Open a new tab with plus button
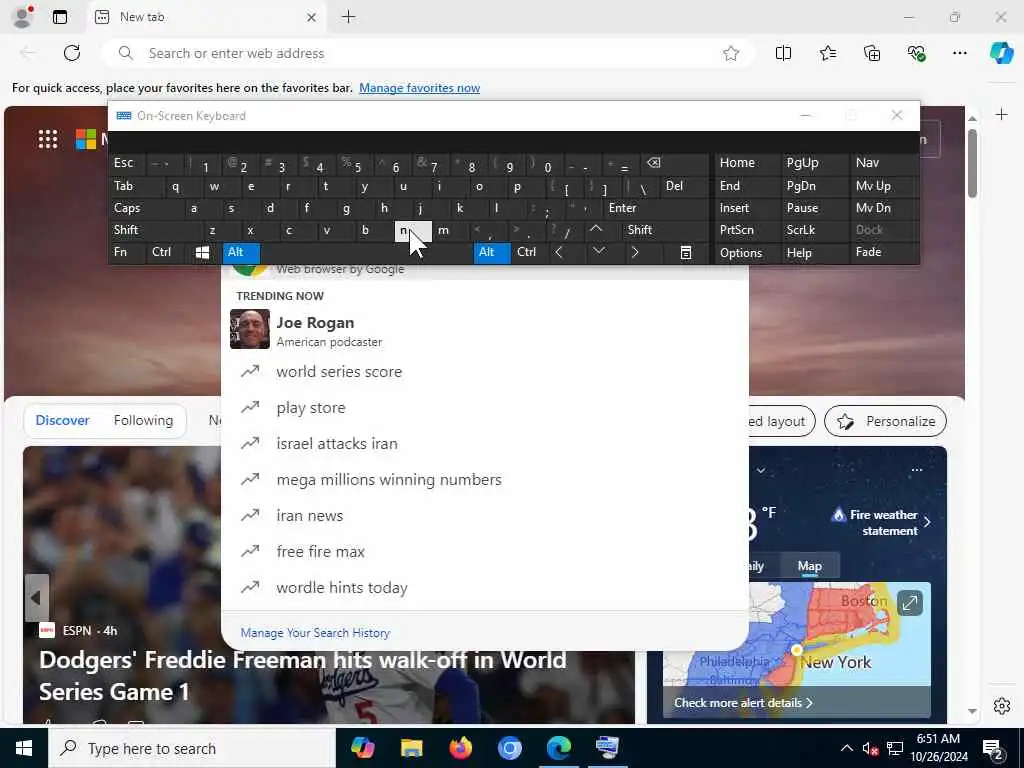The height and width of the screenshot is (768, 1024). pyautogui.click(x=349, y=17)
